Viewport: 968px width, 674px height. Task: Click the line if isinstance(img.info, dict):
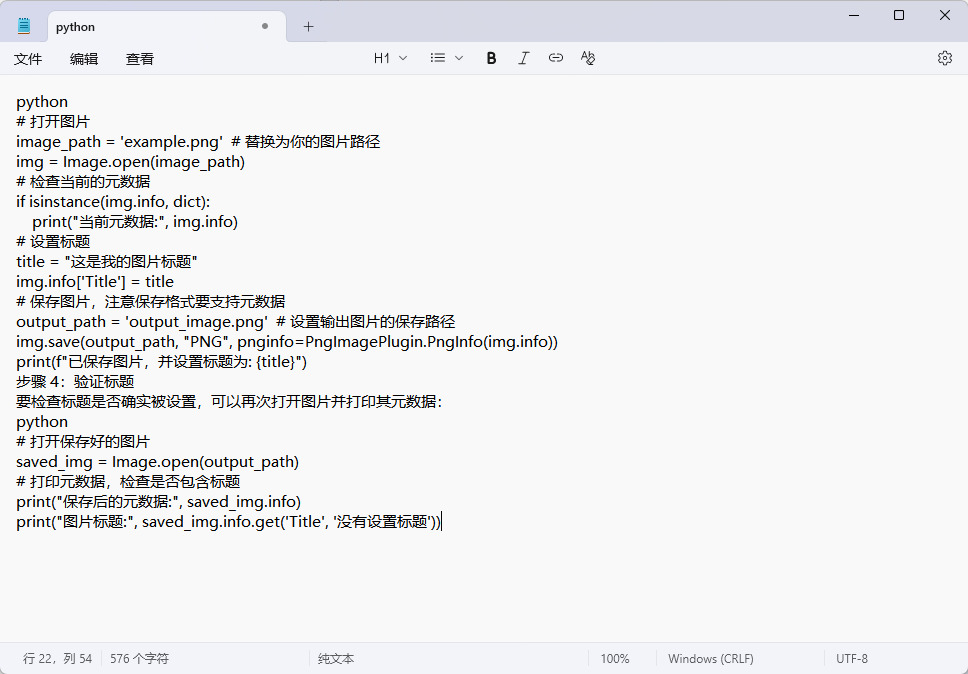114,202
